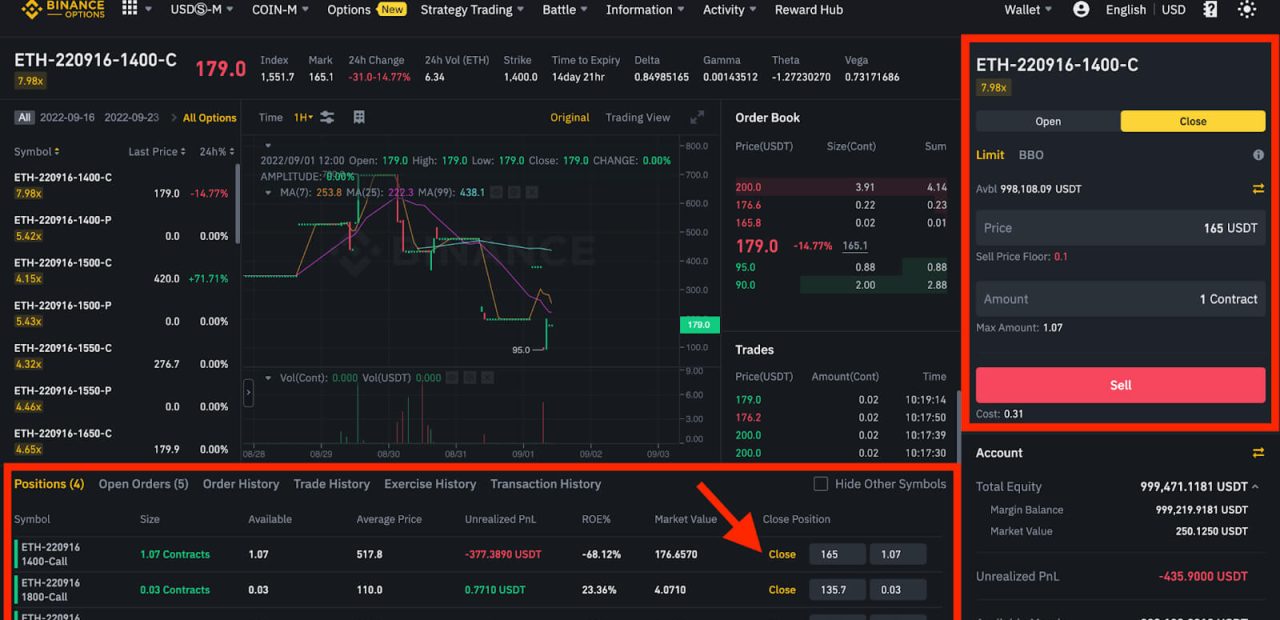The image size is (1280, 620).
Task: Click the Price input field showing 165
Action: [1120, 227]
